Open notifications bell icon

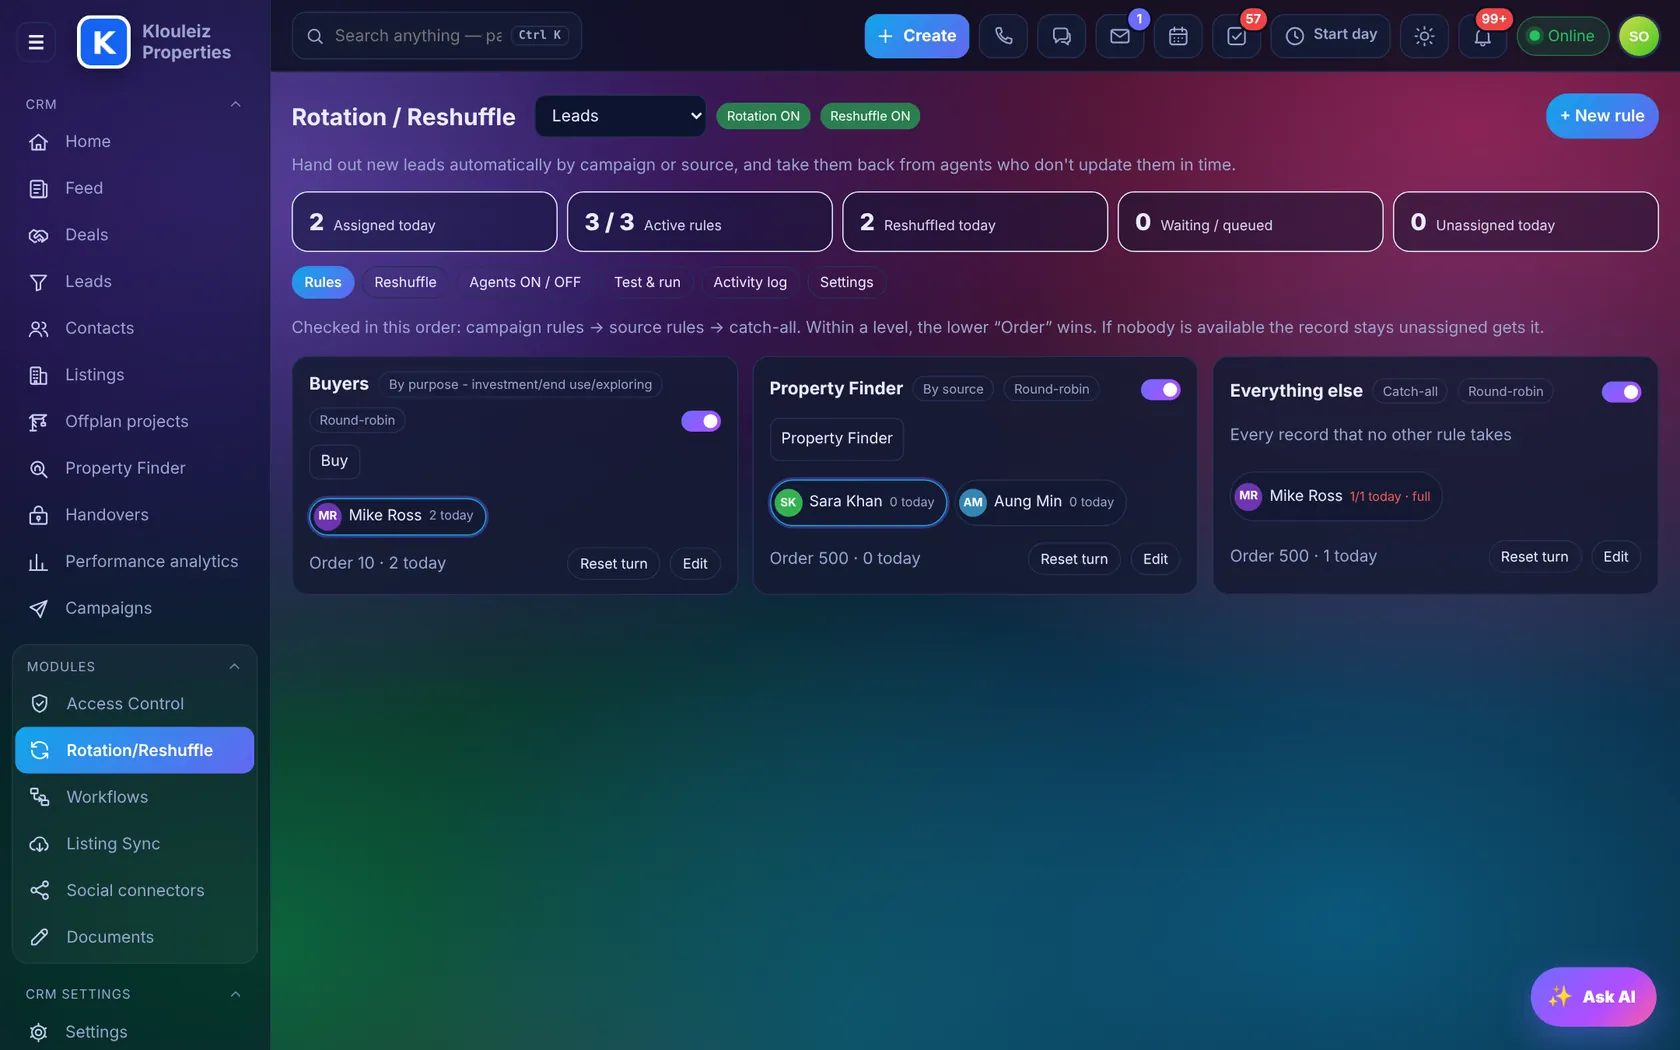point(1482,36)
